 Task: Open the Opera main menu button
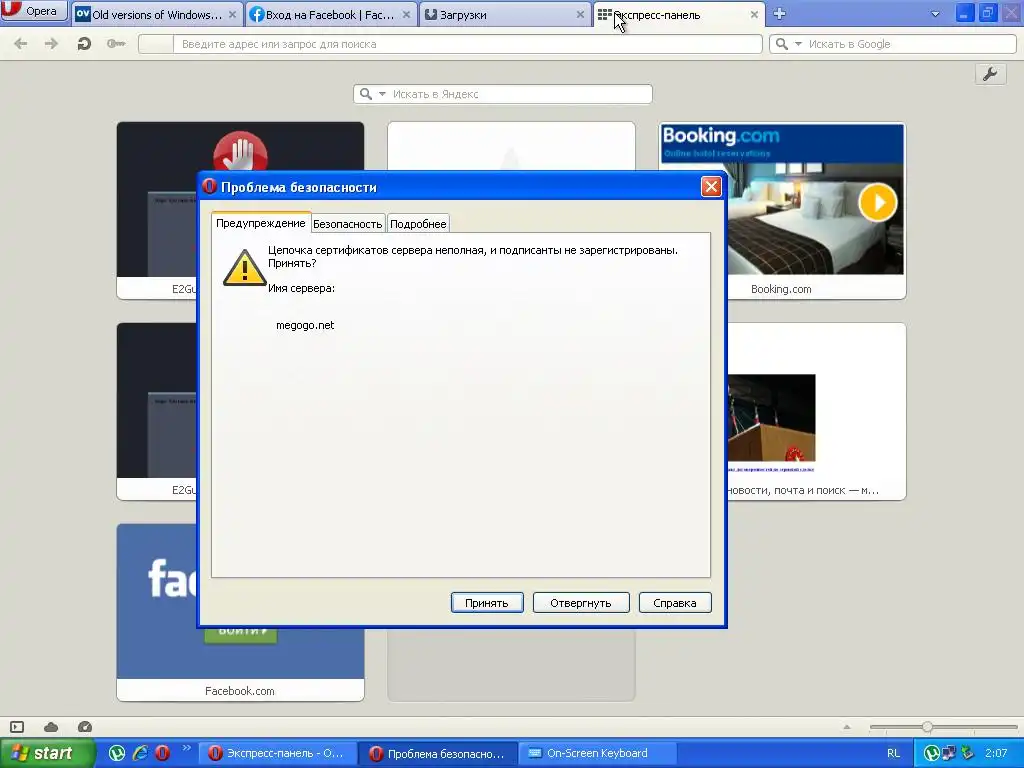[x=33, y=10]
